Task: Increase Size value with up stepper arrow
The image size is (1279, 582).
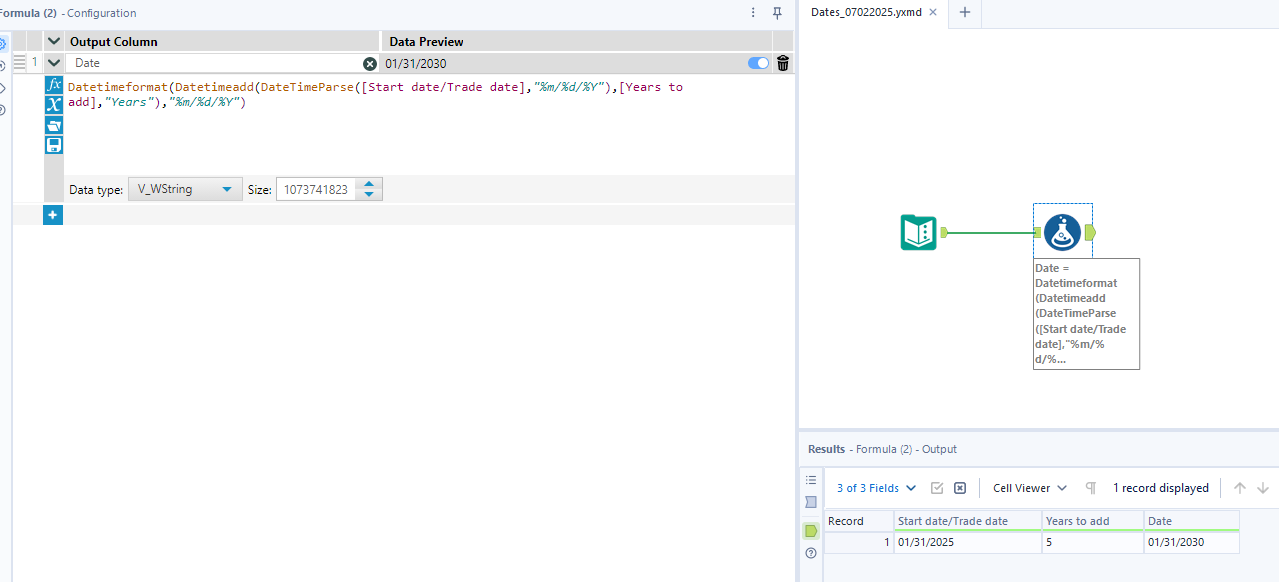Action: 368,184
